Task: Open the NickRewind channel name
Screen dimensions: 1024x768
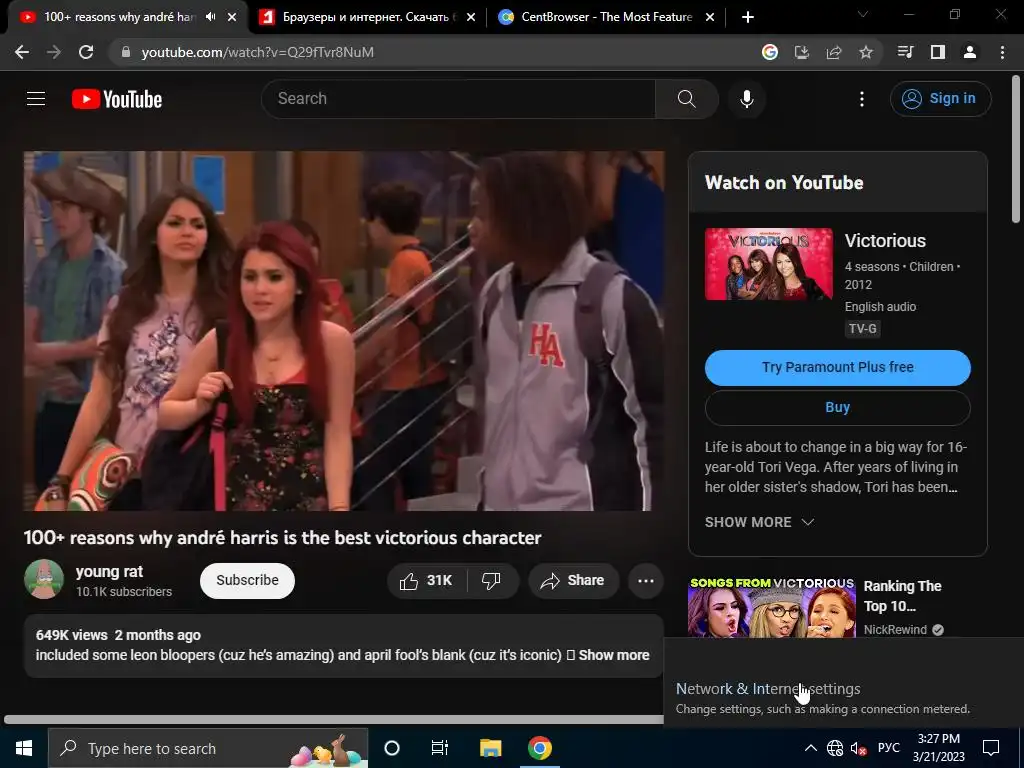Action: [x=895, y=630]
